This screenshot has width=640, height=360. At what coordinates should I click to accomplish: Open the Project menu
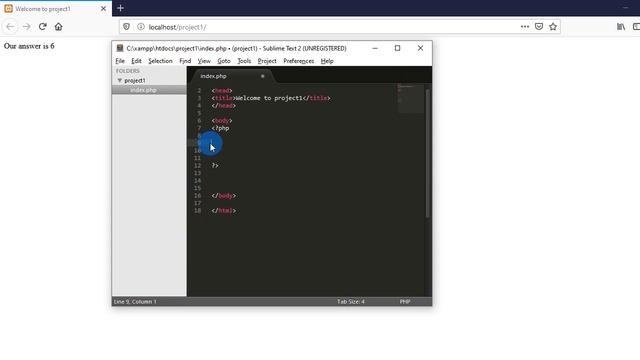click(267, 61)
